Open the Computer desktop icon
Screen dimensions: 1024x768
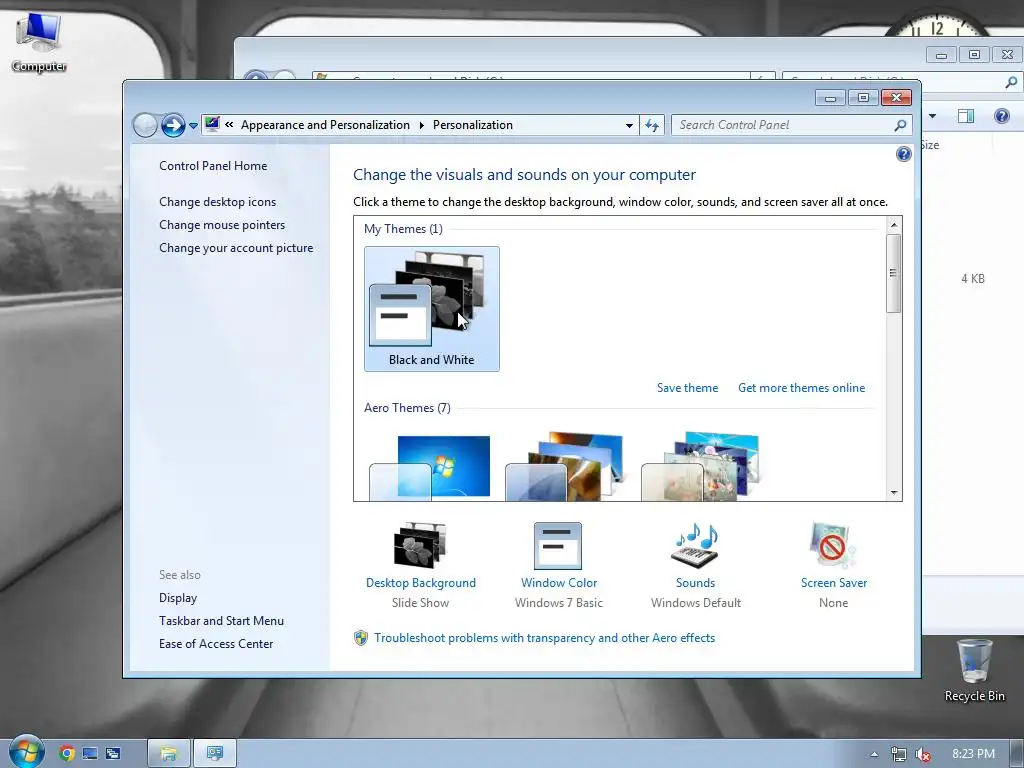click(39, 42)
